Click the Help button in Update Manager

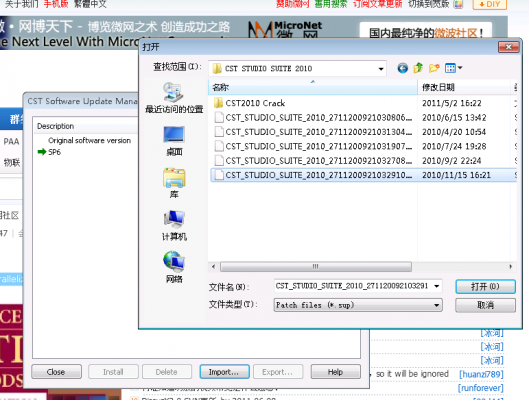[335, 372]
